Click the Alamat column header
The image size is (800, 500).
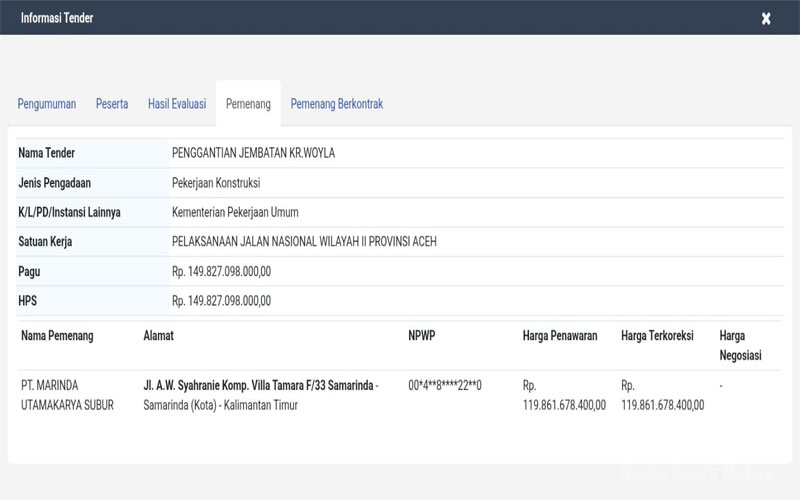point(158,336)
